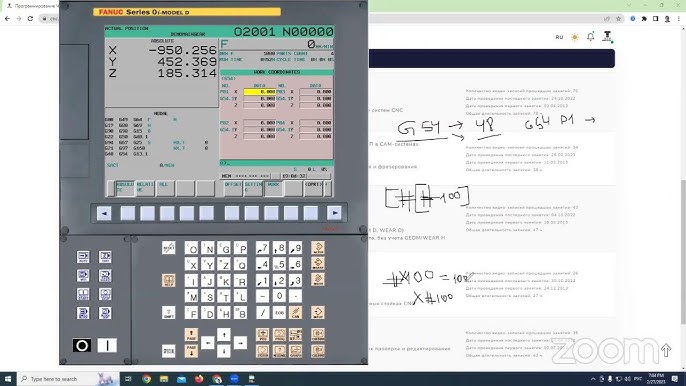Select the ALL soft key label
This screenshot has height=386, width=686.
(x=165, y=188)
